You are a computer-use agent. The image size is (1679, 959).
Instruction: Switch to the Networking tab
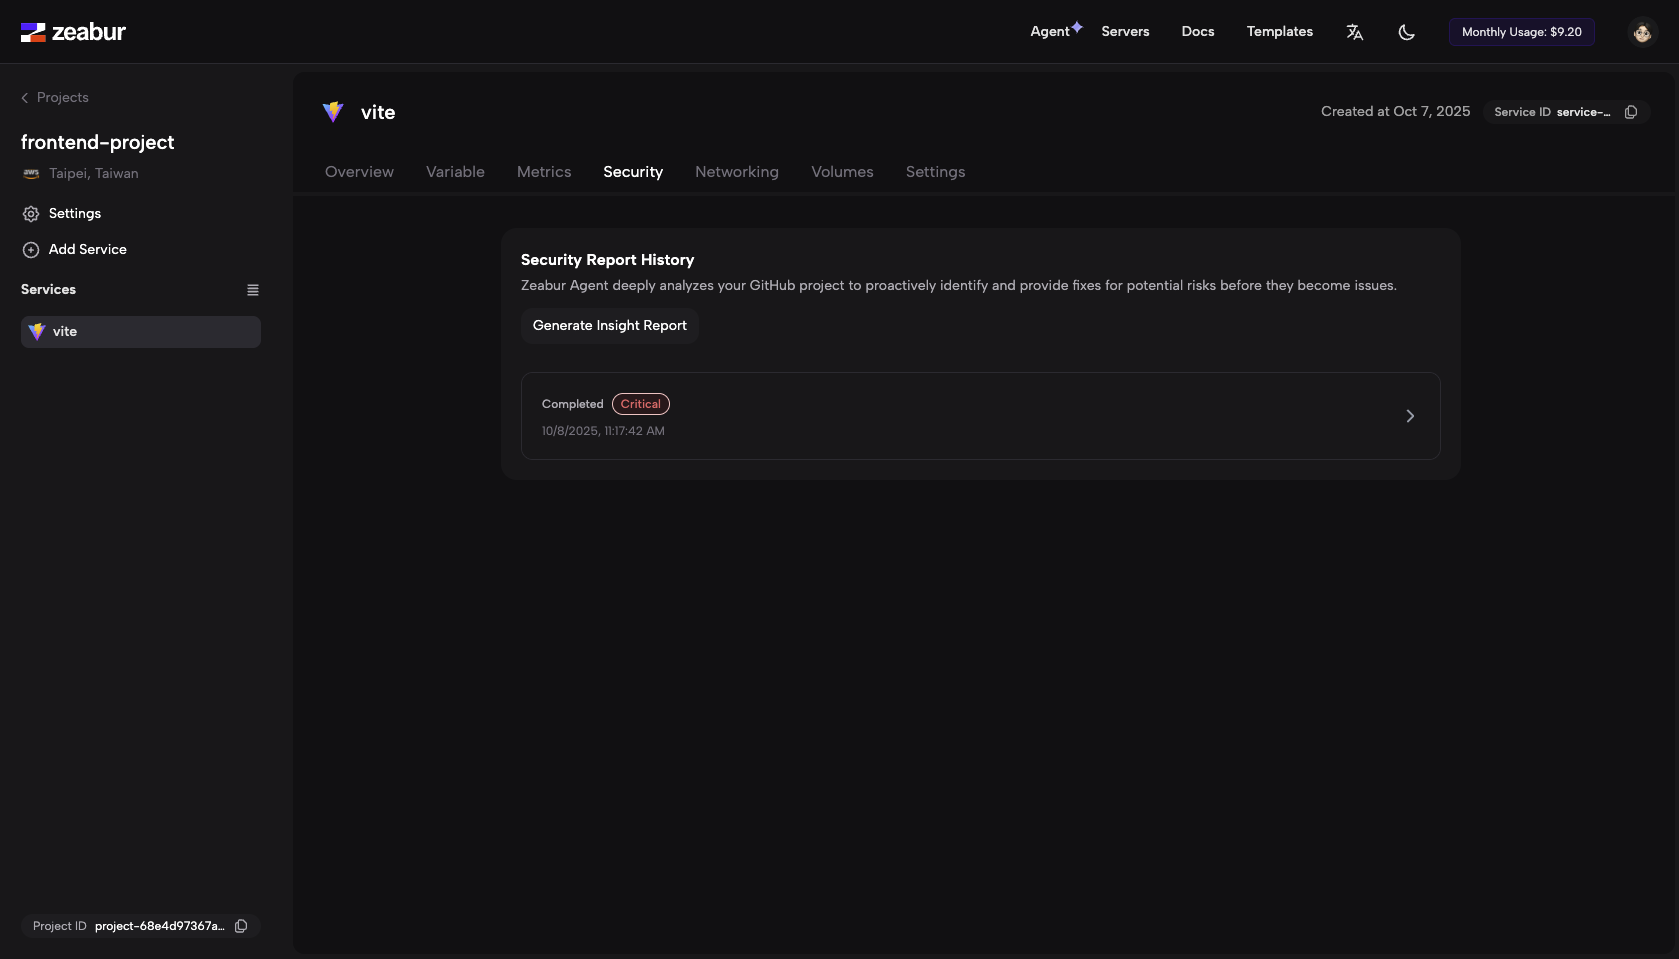coord(736,172)
